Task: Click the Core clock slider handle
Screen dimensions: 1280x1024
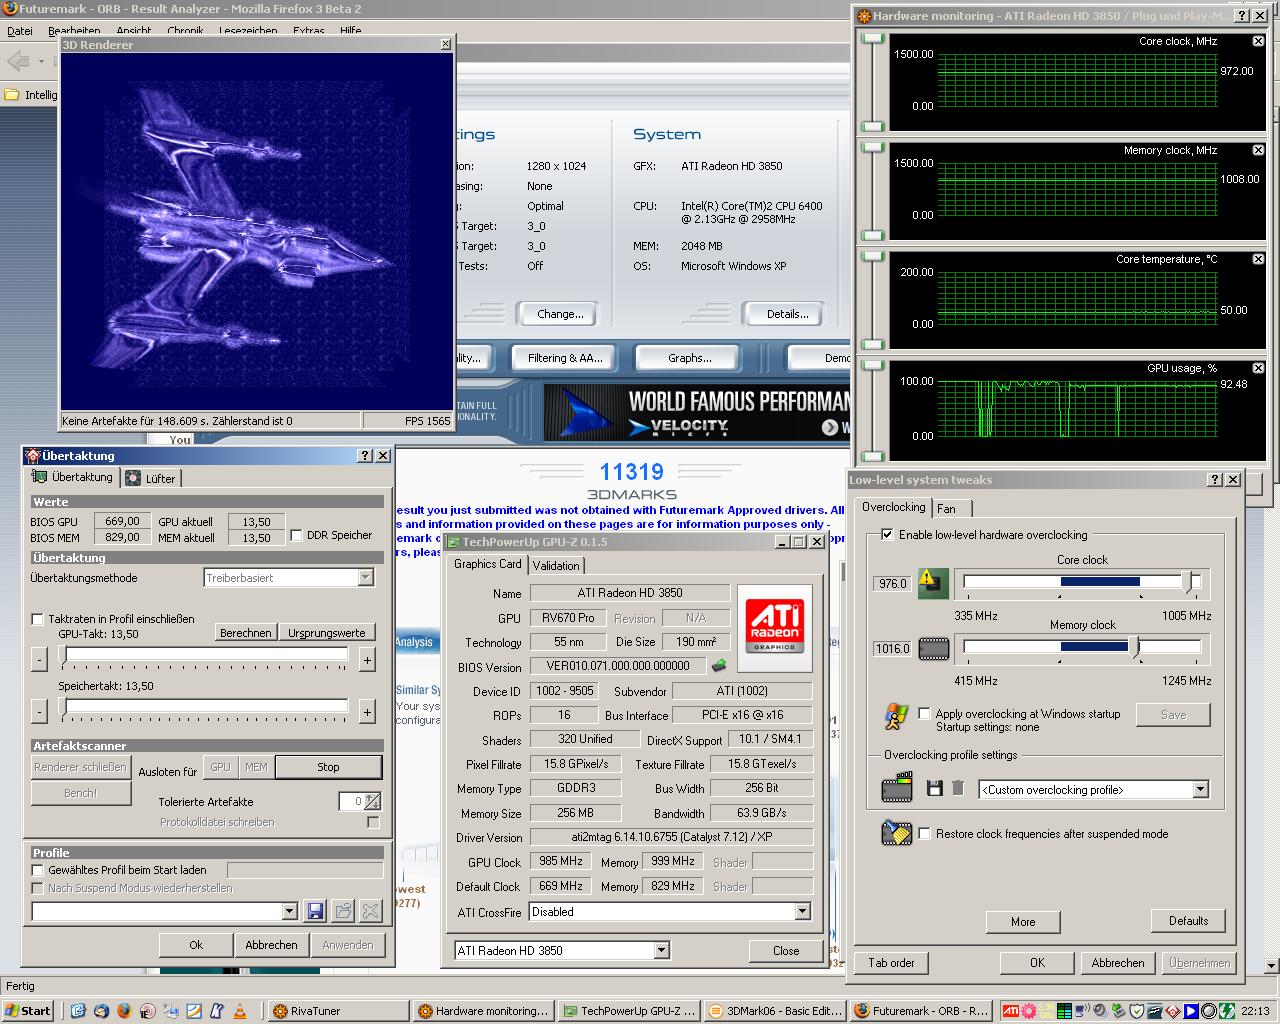Action: (1187, 582)
